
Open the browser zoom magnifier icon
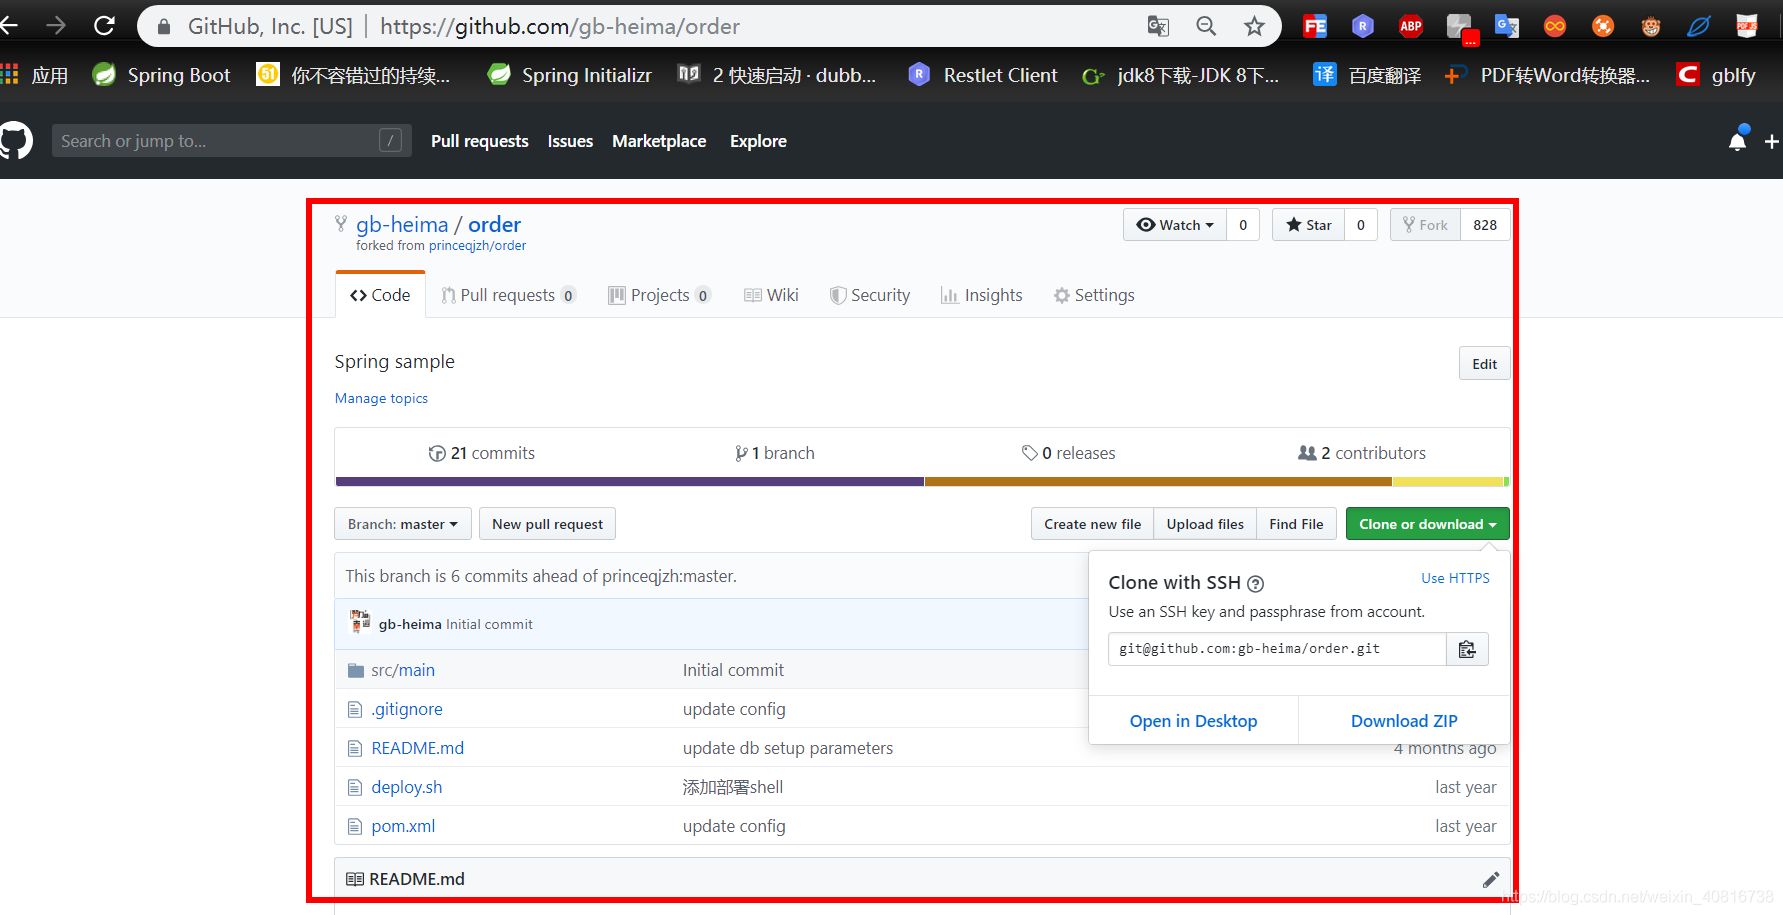pyautogui.click(x=1206, y=26)
